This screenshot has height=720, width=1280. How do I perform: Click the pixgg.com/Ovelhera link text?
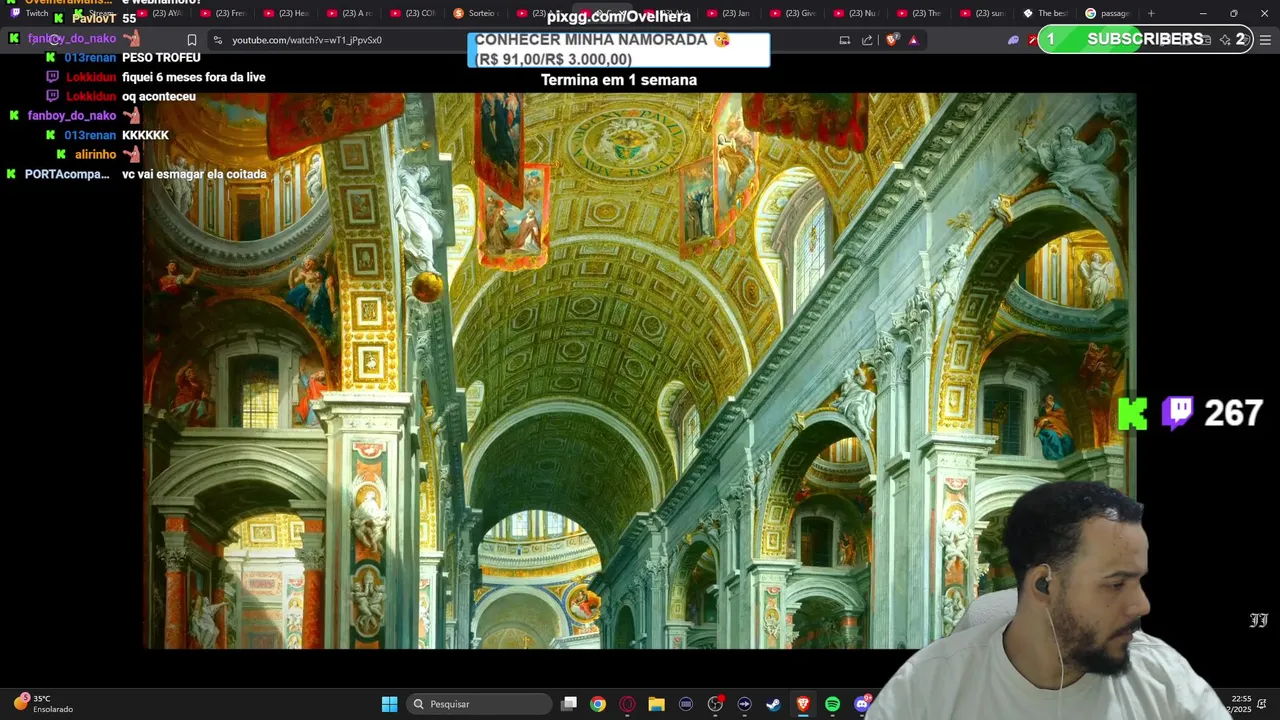619,17
